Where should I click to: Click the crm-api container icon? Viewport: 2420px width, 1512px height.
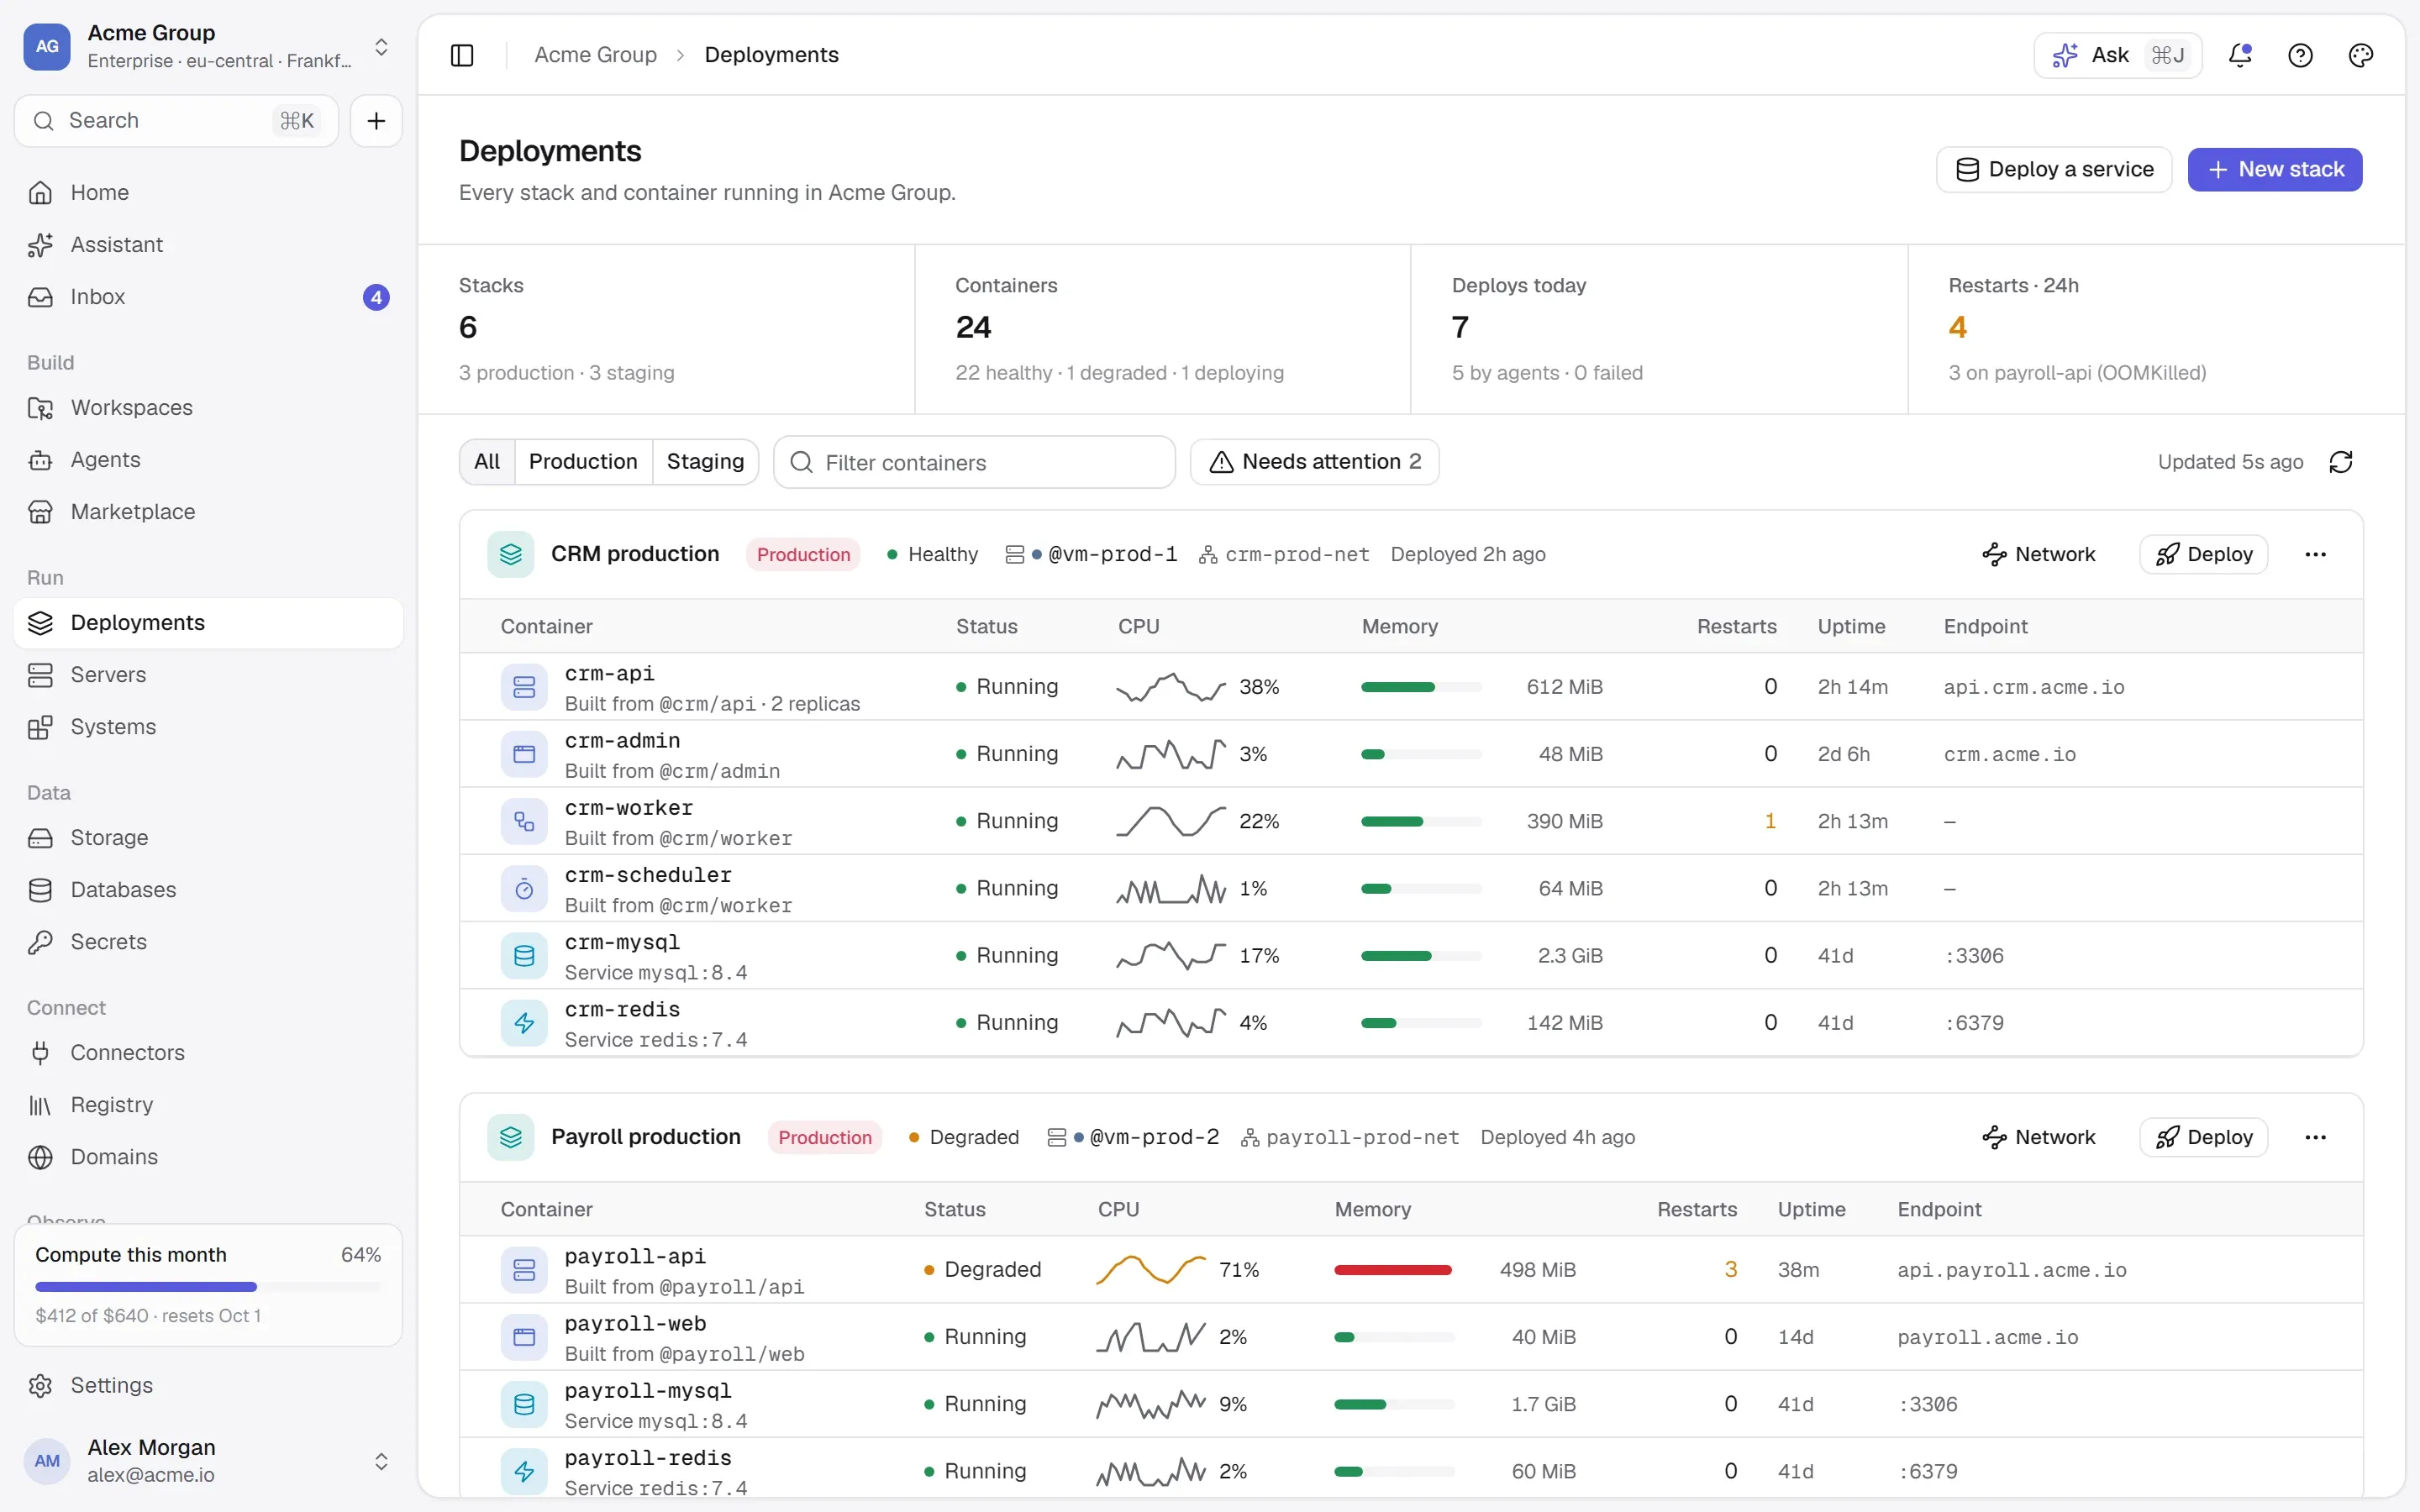pyautogui.click(x=524, y=687)
